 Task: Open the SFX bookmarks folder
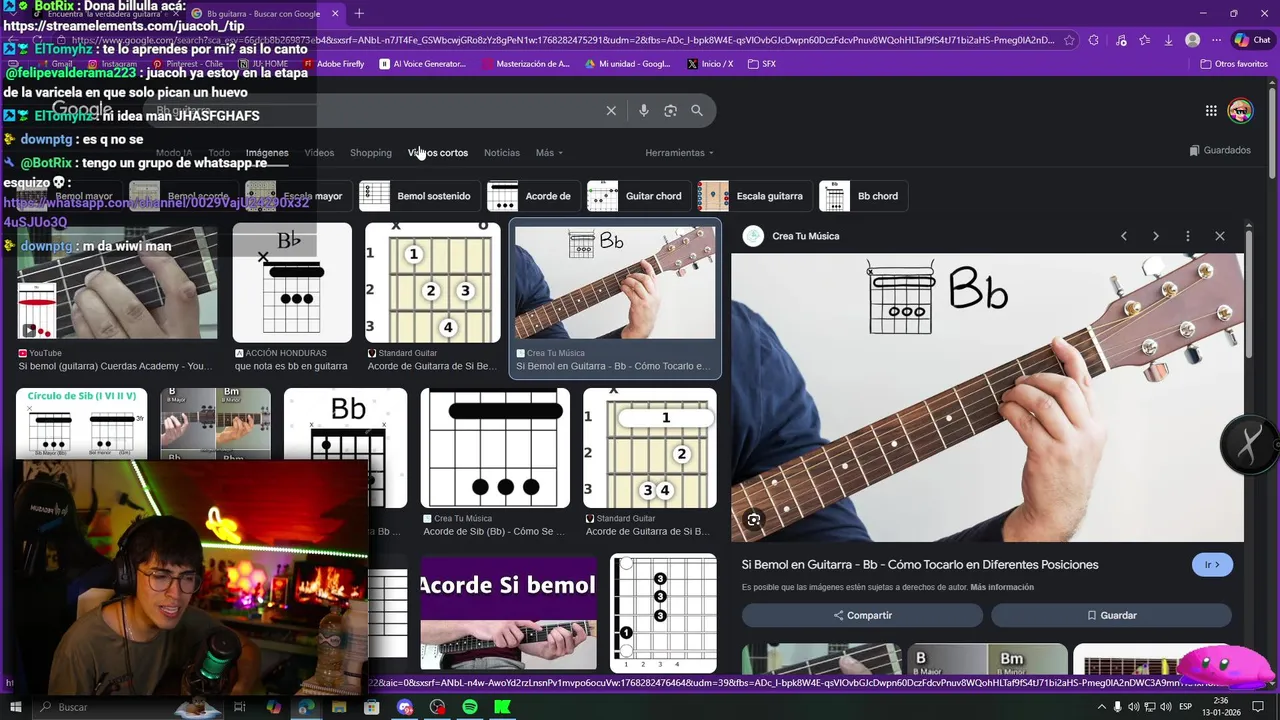761,64
